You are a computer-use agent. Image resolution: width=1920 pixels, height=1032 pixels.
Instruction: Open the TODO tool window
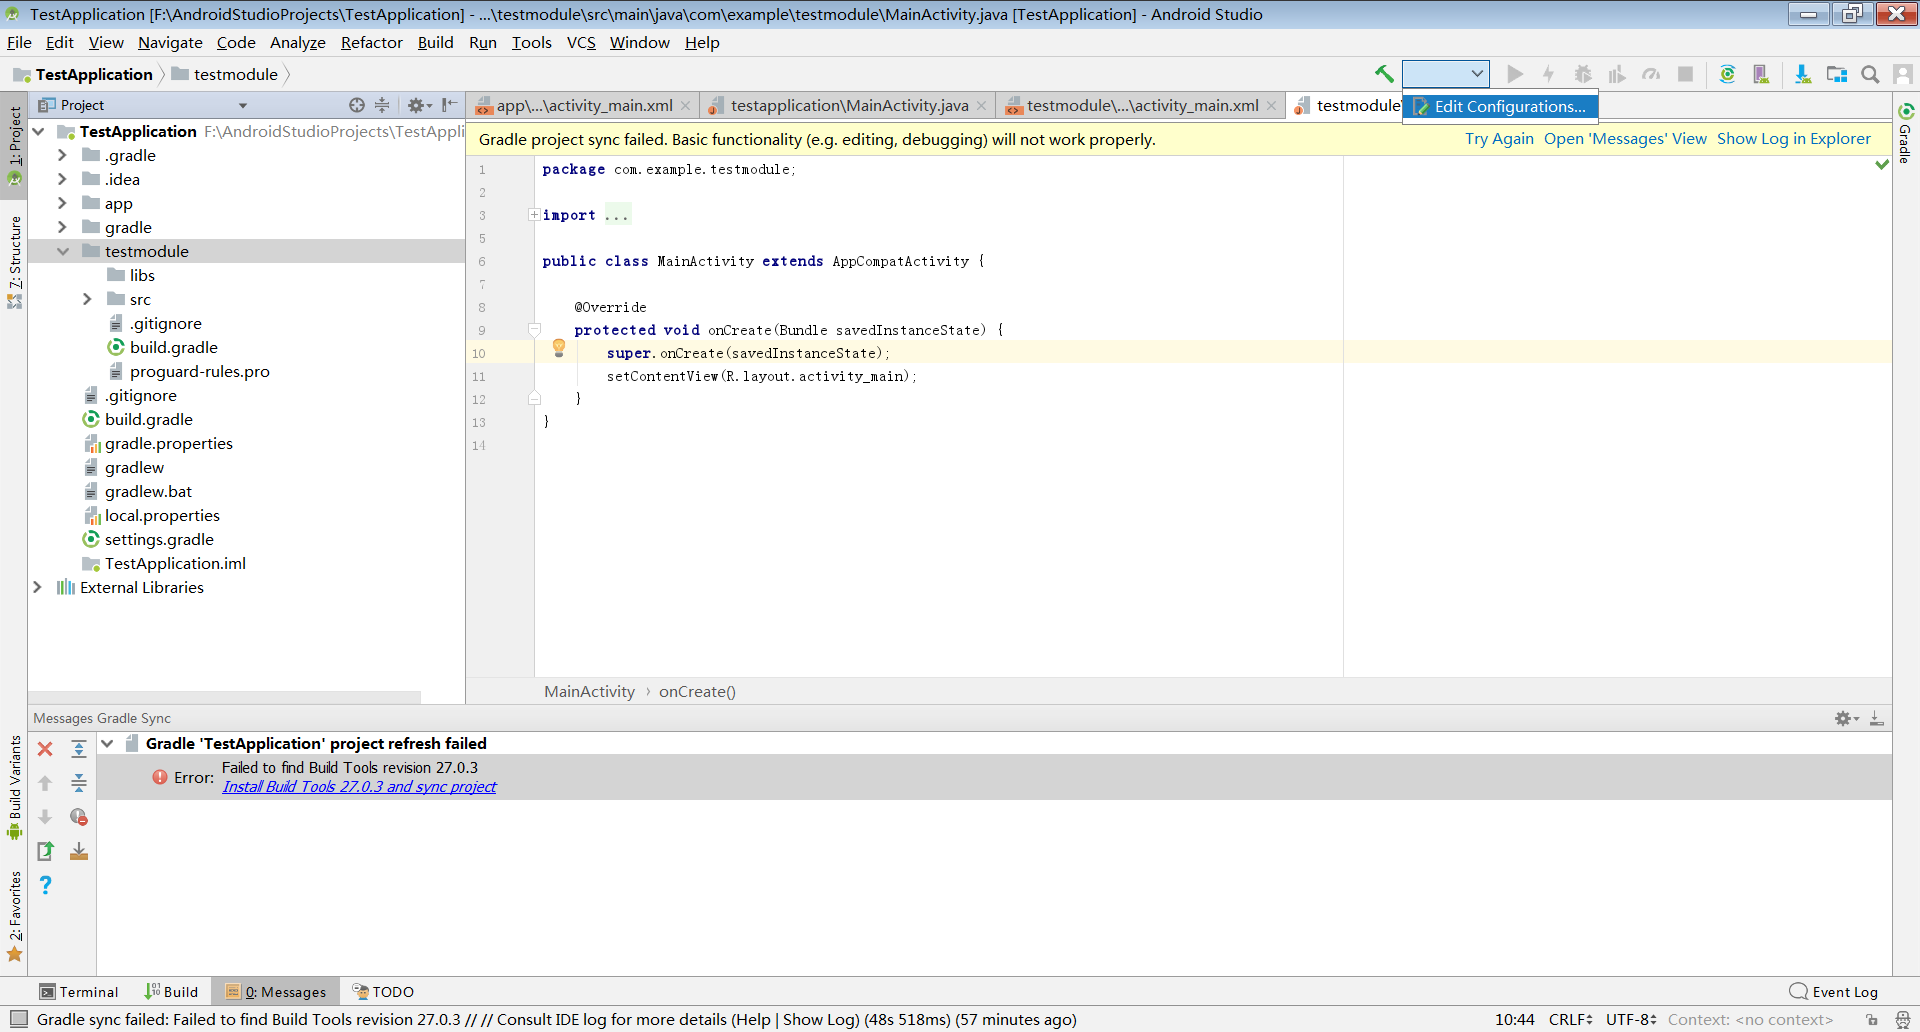383,992
